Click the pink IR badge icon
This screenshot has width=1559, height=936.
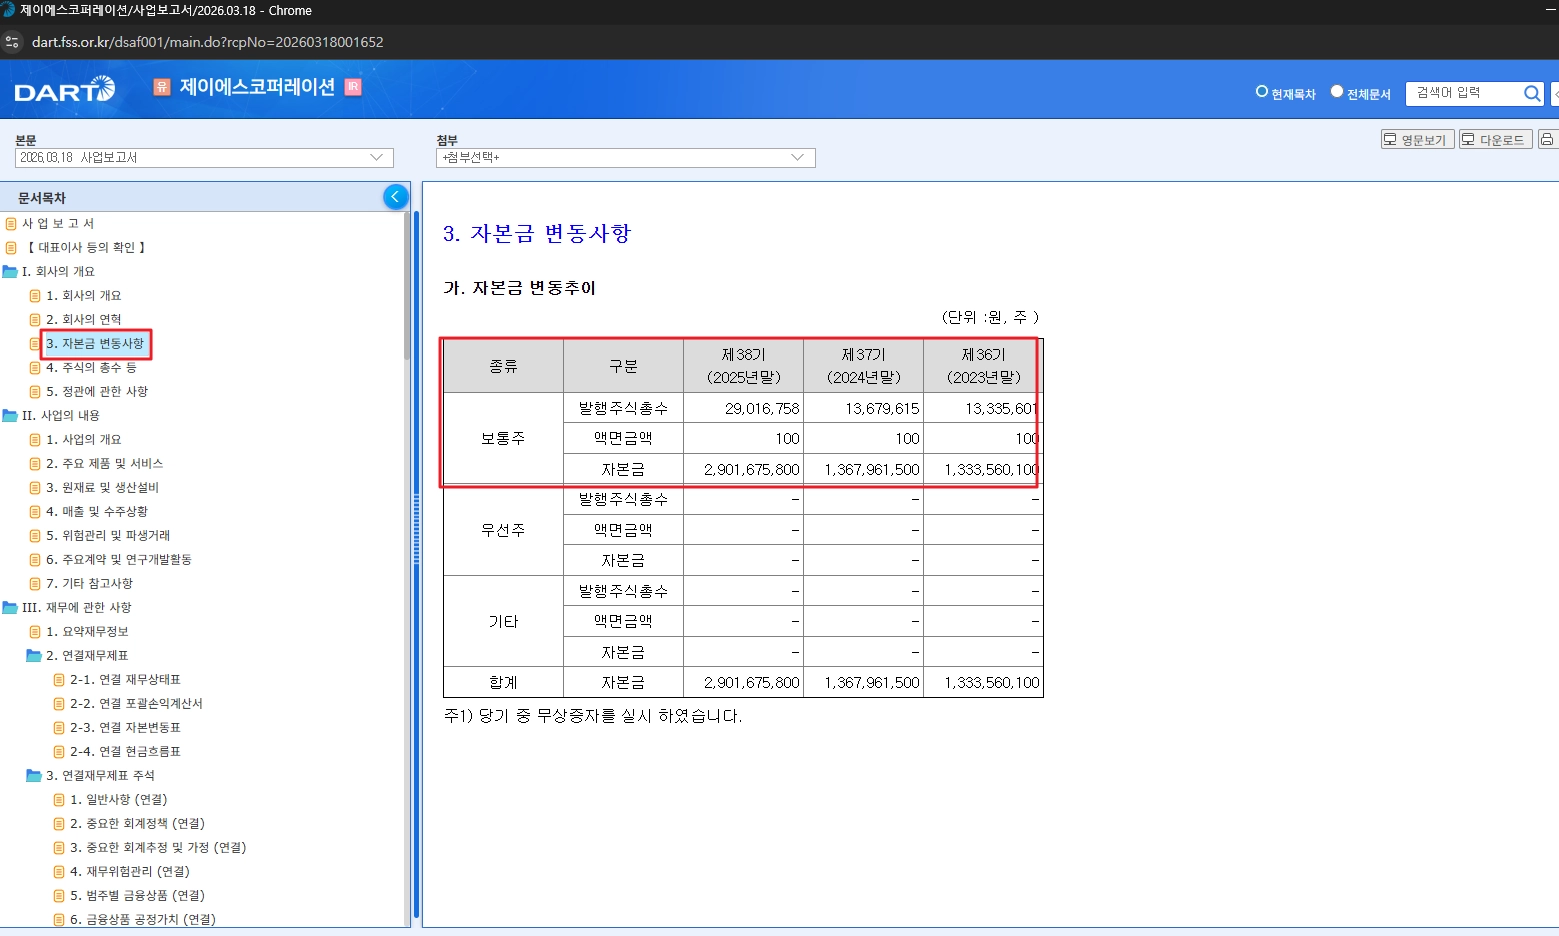353,87
